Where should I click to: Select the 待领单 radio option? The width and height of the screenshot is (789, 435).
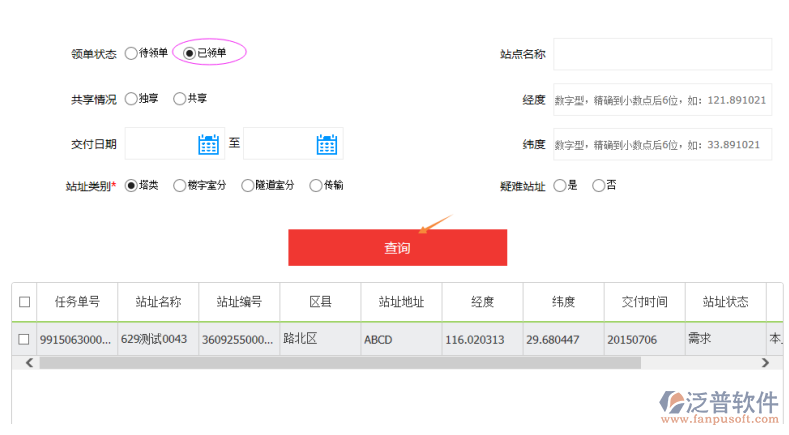131,53
